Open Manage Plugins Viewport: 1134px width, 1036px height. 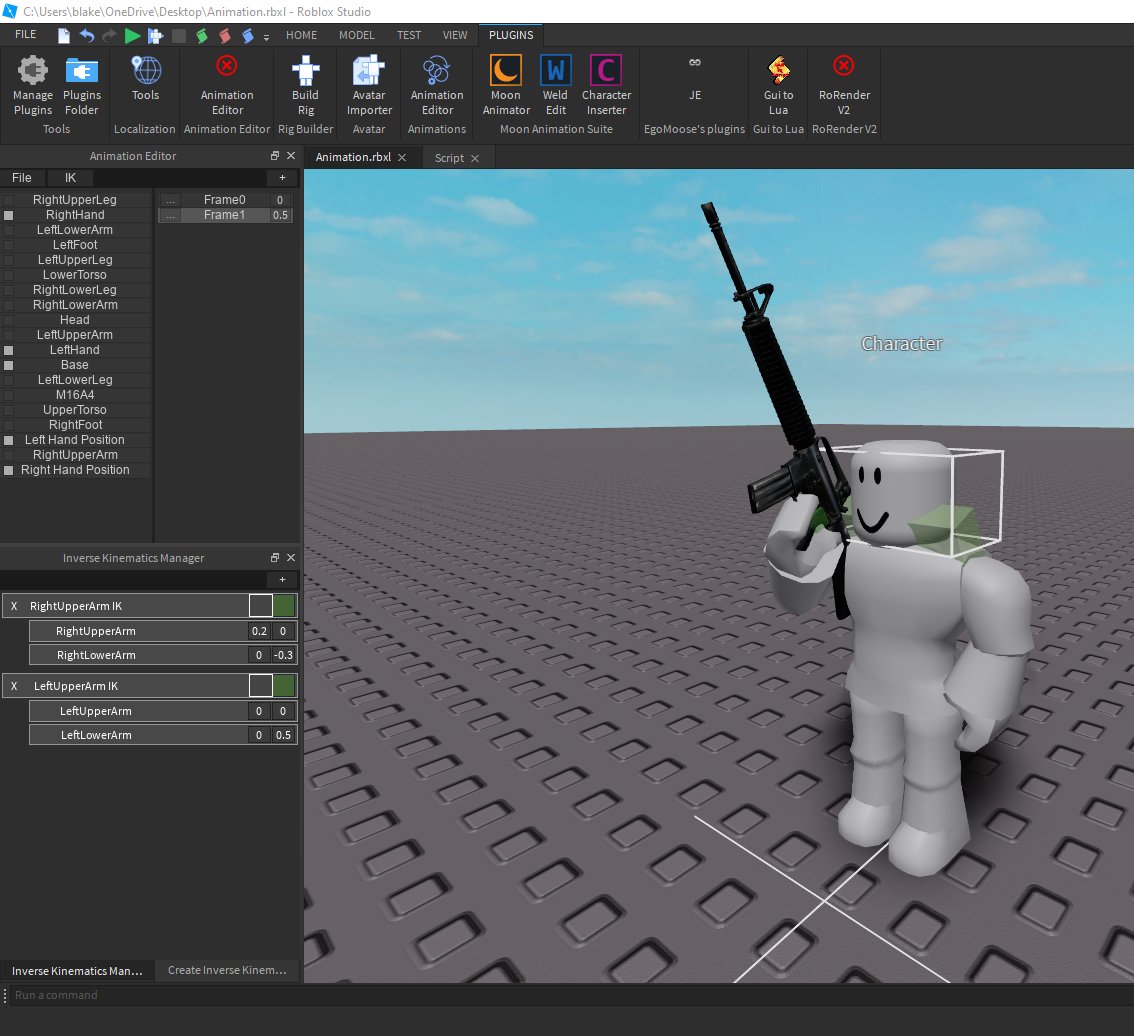33,85
